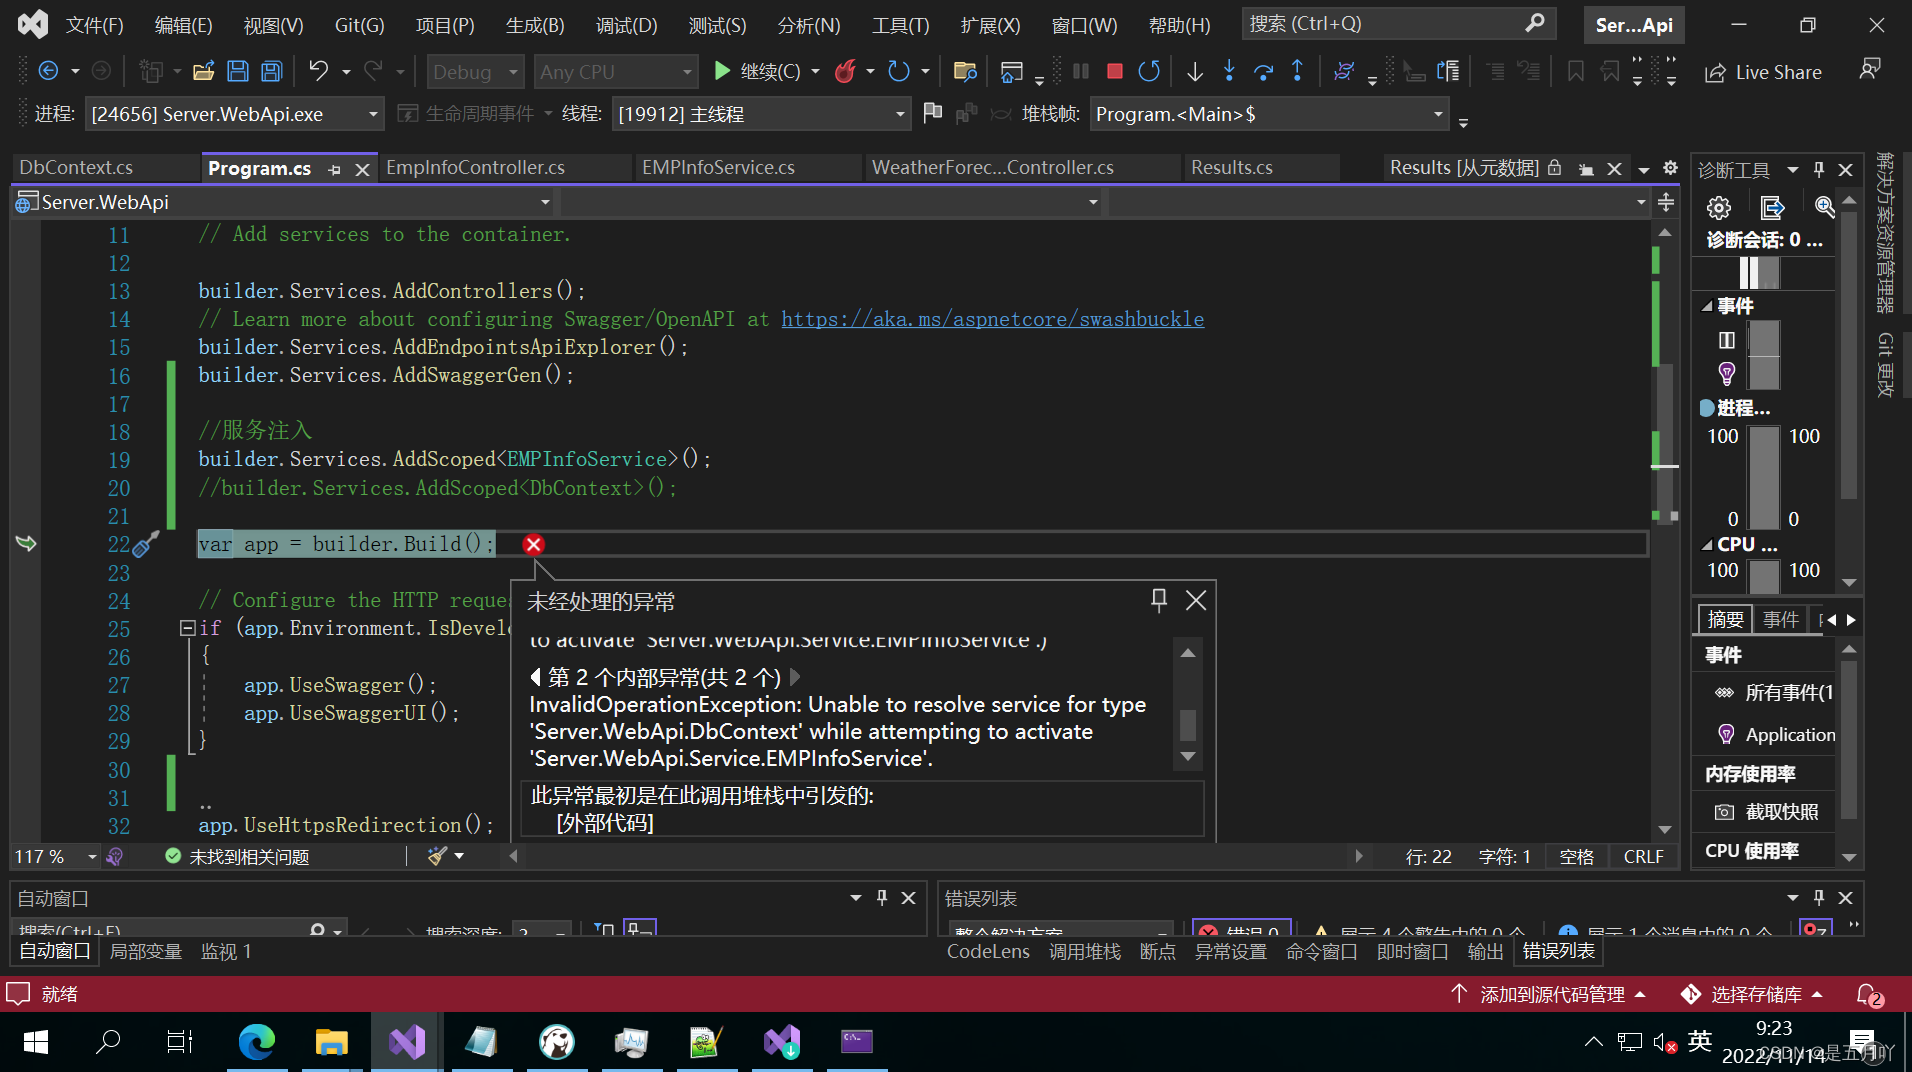This screenshot has width=1912, height=1072.
Task: Follow the aka.ms swashbuckle hyperlink
Action: (x=992, y=318)
